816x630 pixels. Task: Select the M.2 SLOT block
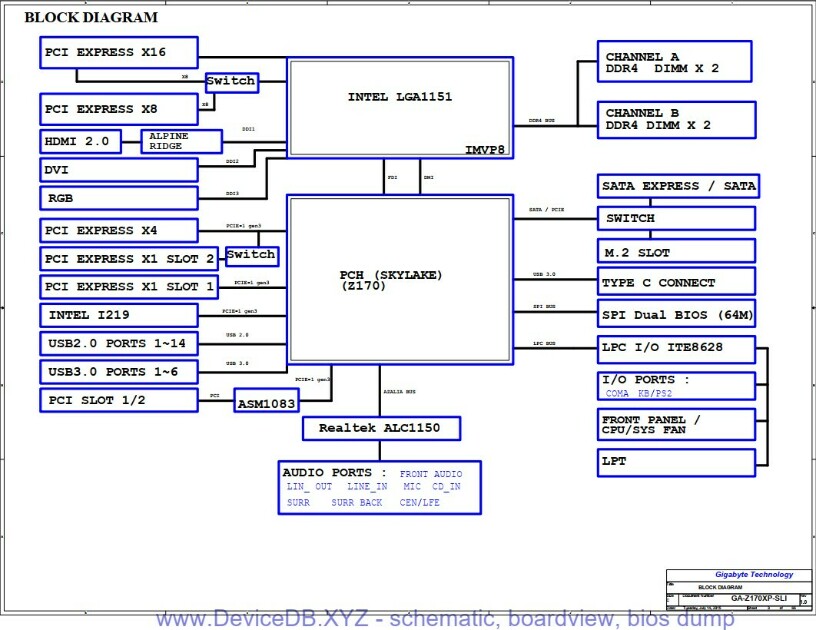(x=676, y=251)
